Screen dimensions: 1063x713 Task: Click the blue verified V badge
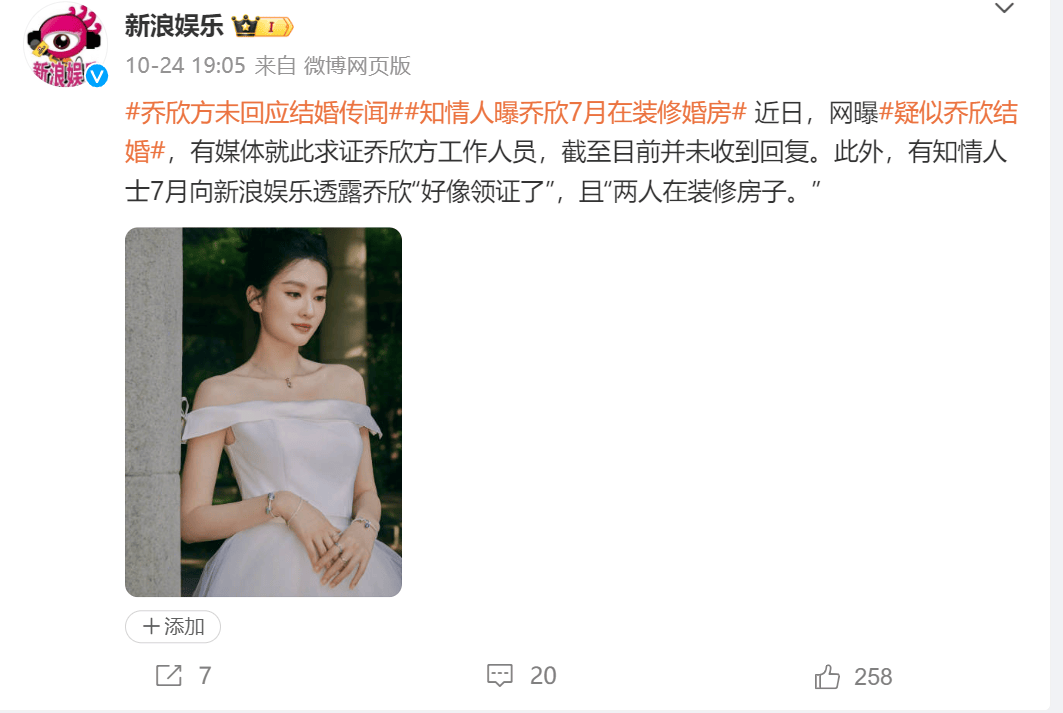(98, 77)
